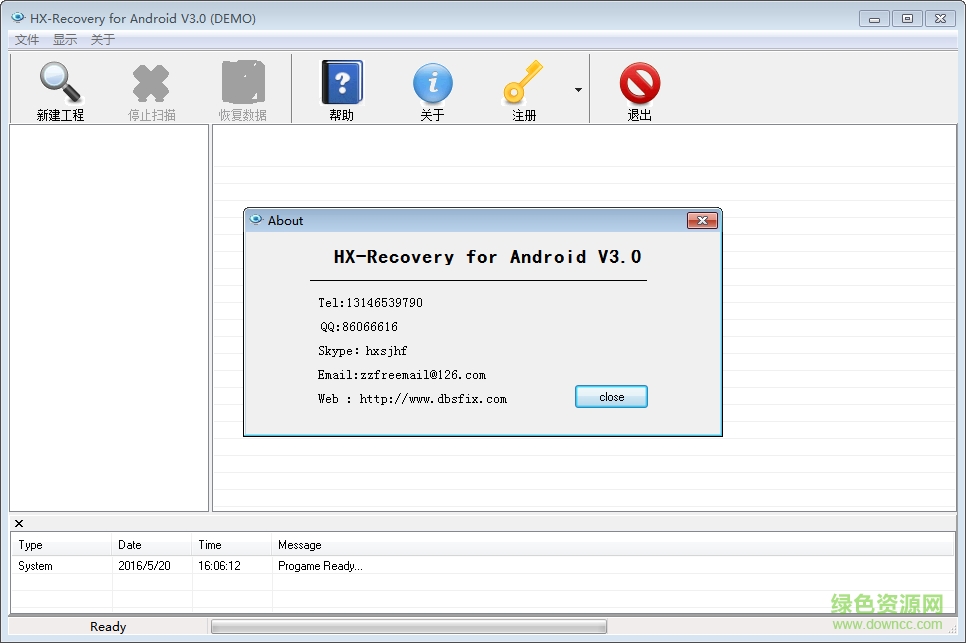Open the 文件 menu
Image resolution: width=966 pixels, height=643 pixels.
[26, 40]
